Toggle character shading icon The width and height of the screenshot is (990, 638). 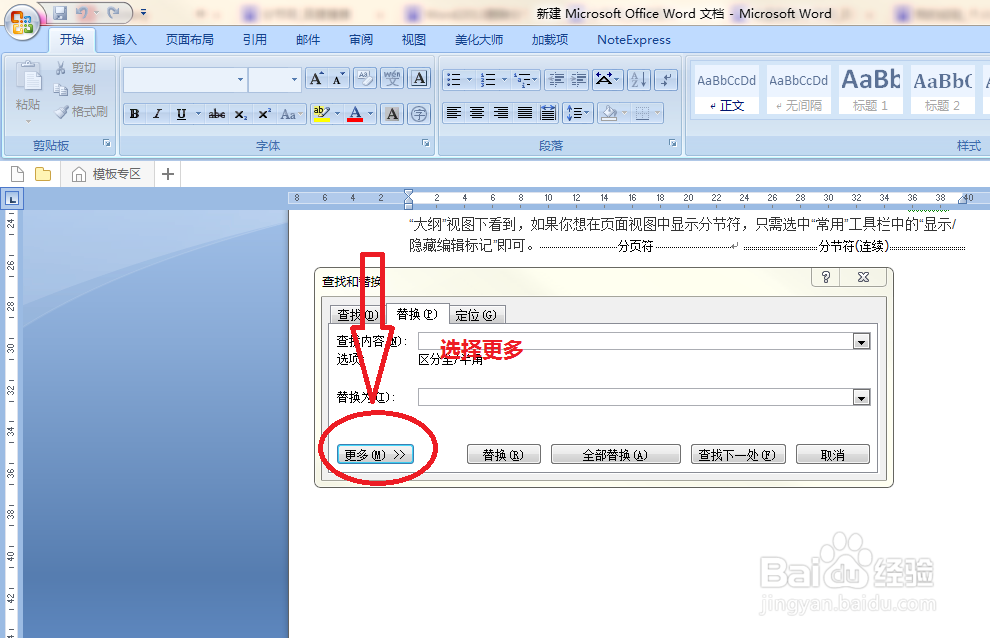392,114
